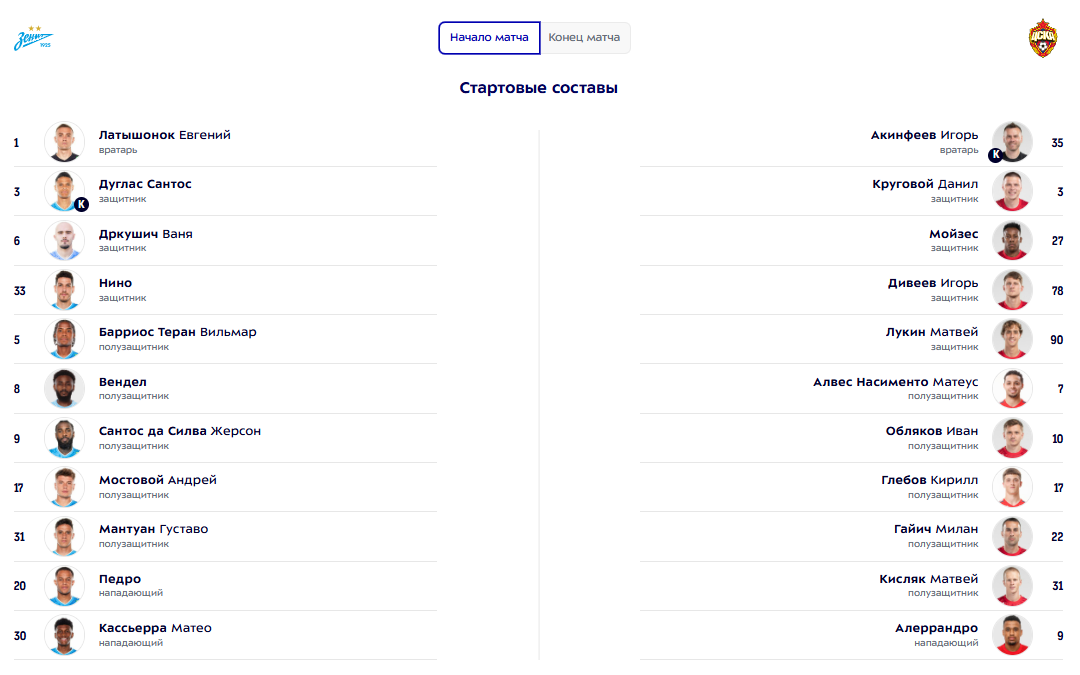The image size is (1080, 675).
Task: Open Латышонок Евгений player photo
Action: (x=65, y=142)
